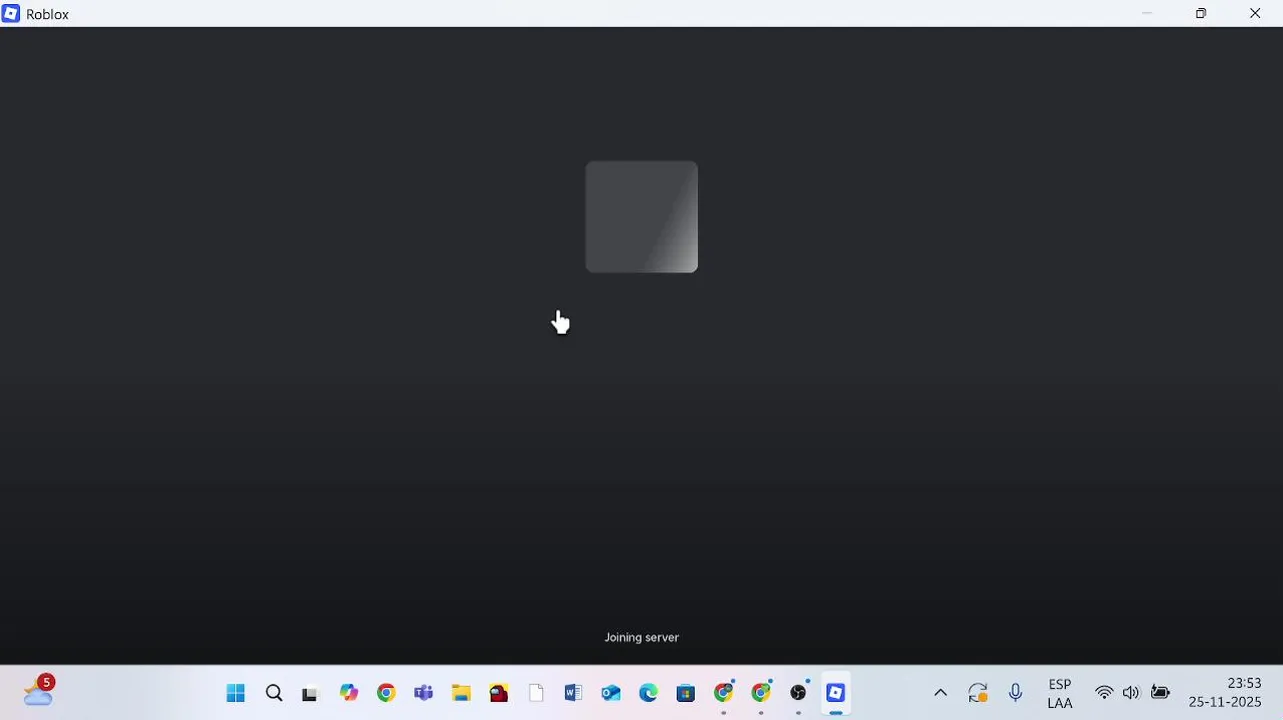Launch the Among Us taskbar icon
This screenshot has width=1283, height=720.
(499, 693)
